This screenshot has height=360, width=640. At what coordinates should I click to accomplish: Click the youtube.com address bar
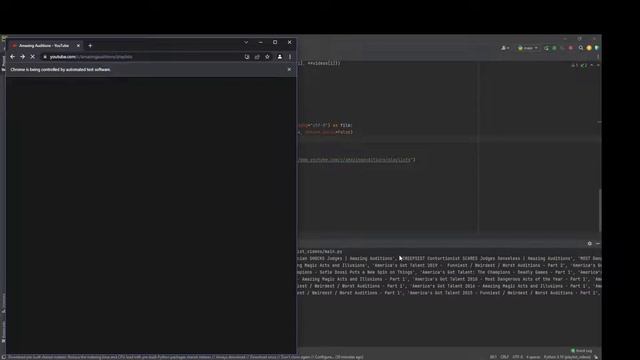143,57
